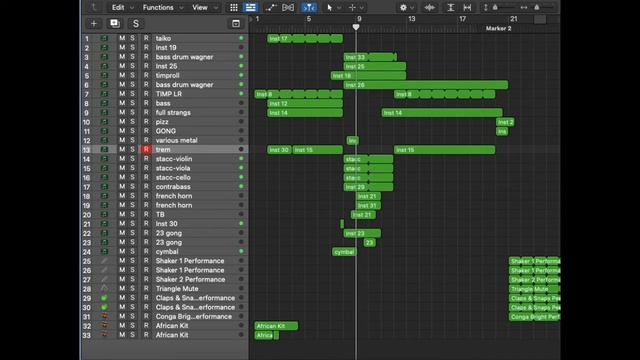
Task: Toggle the waveform zoom button
Action: pyautogui.click(x=429, y=7)
